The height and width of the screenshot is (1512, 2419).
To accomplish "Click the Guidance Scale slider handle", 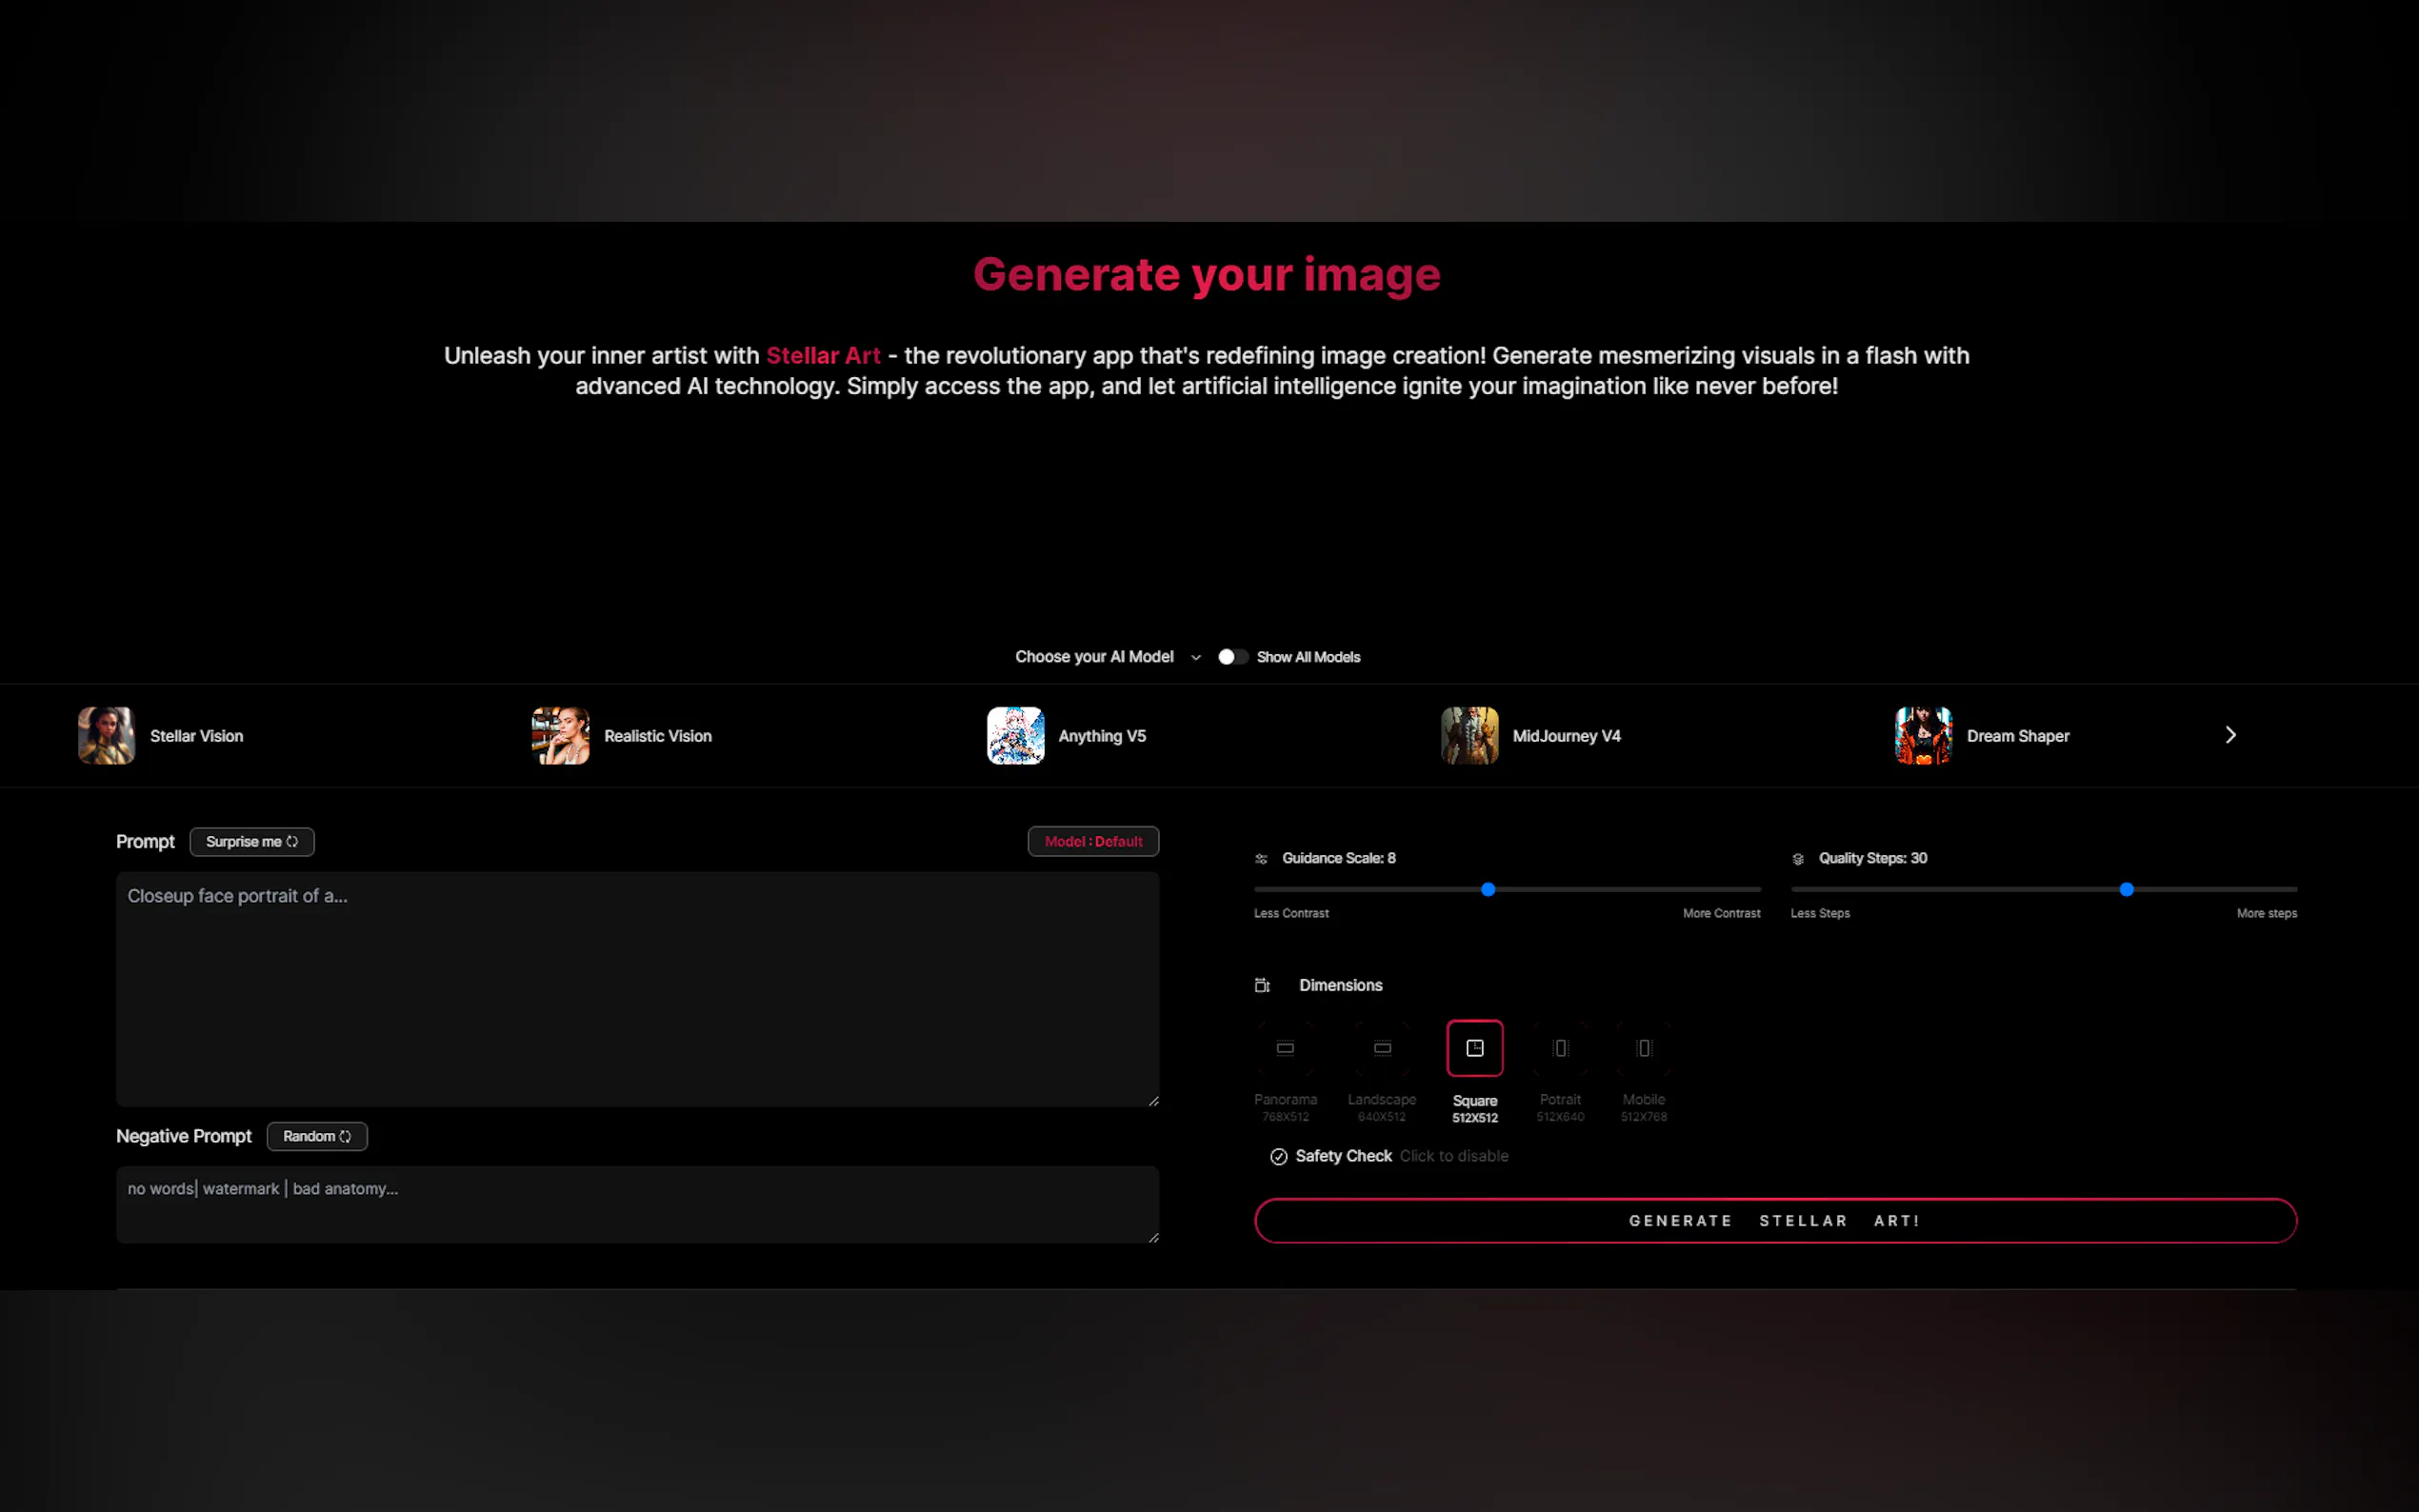I will tap(1487, 889).
